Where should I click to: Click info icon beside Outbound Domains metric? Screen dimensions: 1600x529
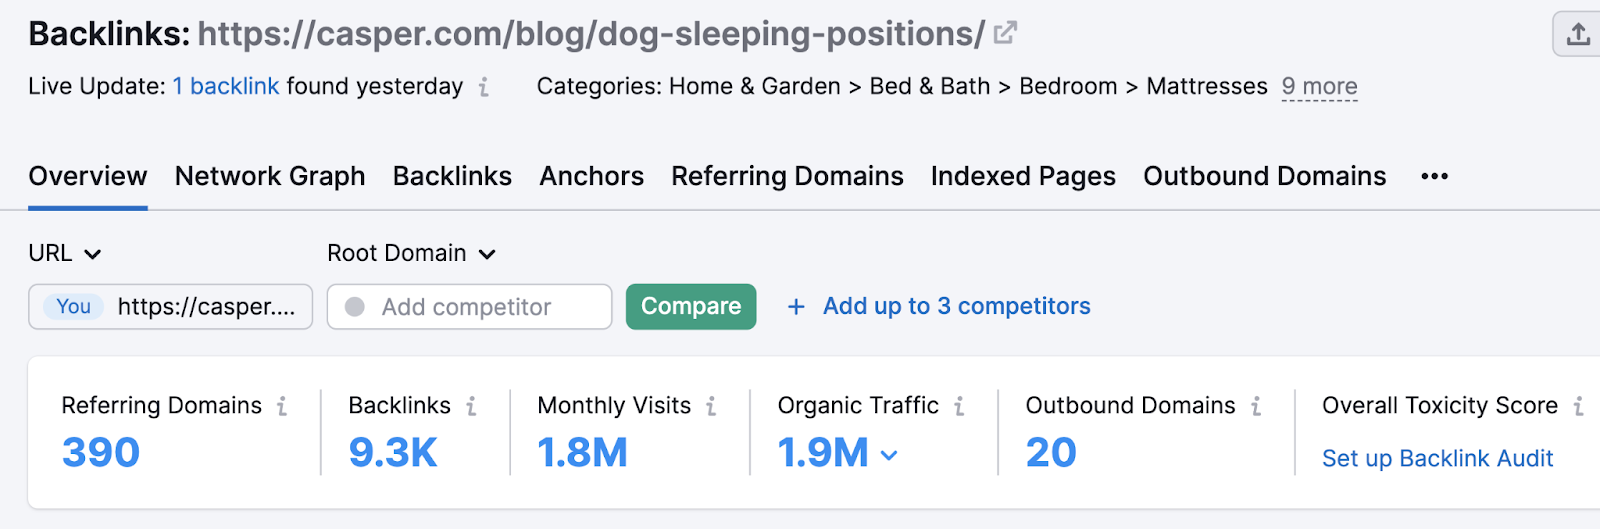tap(1256, 406)
